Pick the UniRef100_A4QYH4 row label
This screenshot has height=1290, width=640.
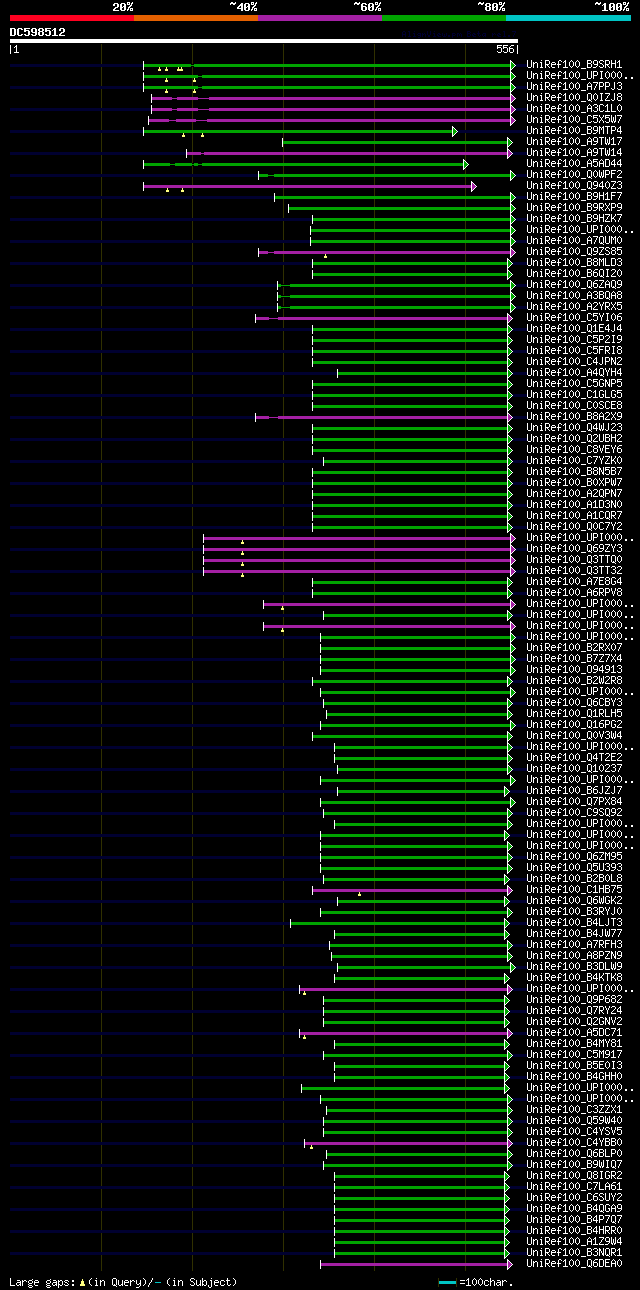click(x=574, y=373)
